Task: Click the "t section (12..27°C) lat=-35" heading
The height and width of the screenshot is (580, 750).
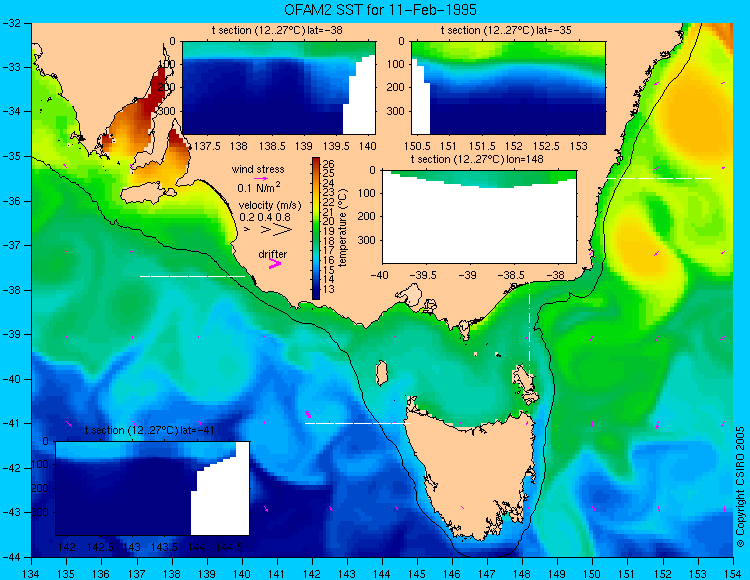Action: click(506, 31)
